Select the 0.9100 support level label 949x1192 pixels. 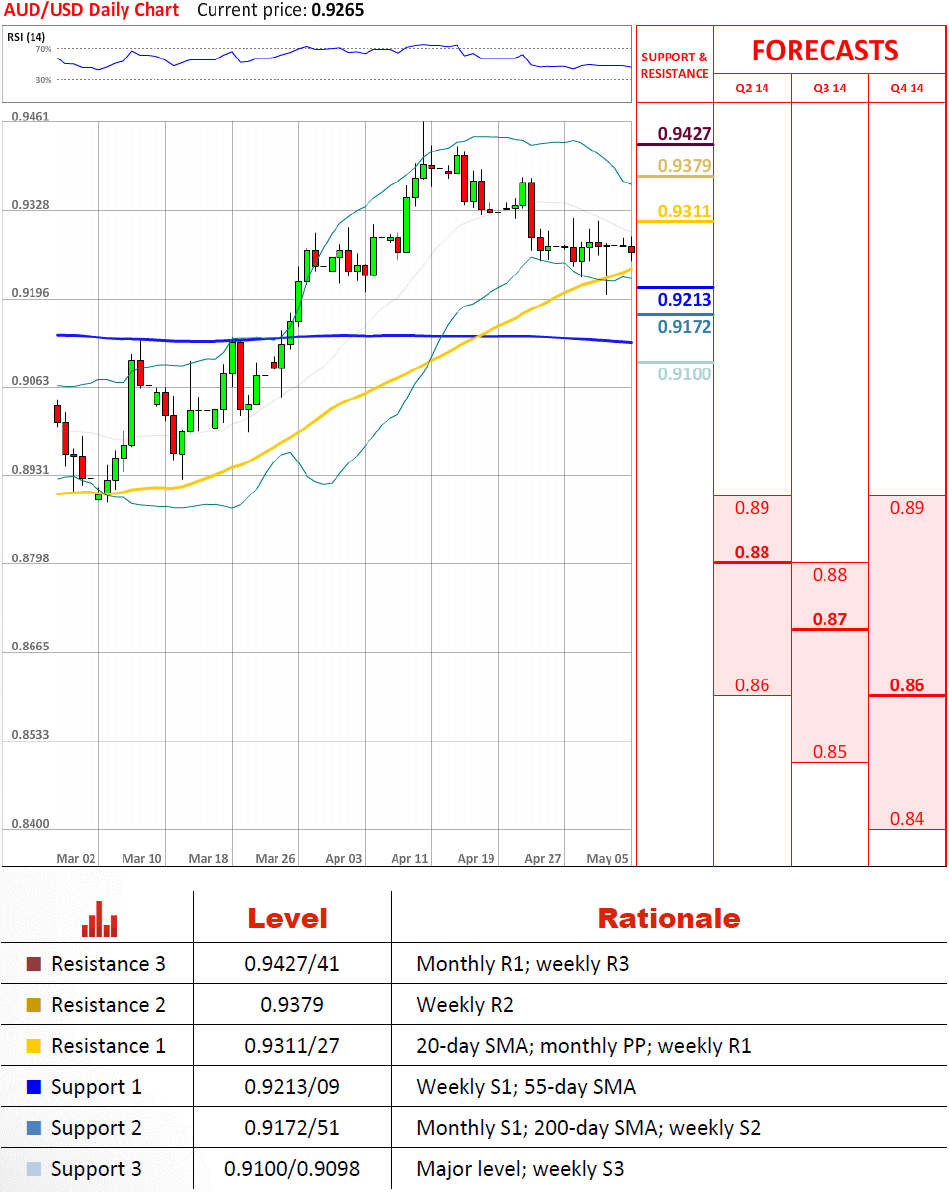pyautogui.click(x=684, y=374)
